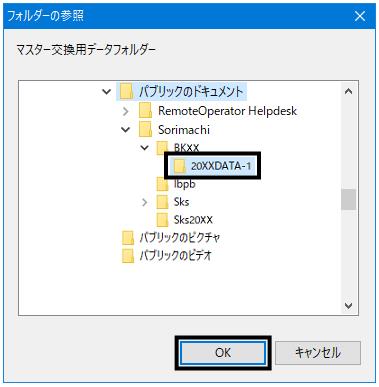Click the Sorimachi folder icon
Viewport: 379px width, 387px height.
pos(145,129)
